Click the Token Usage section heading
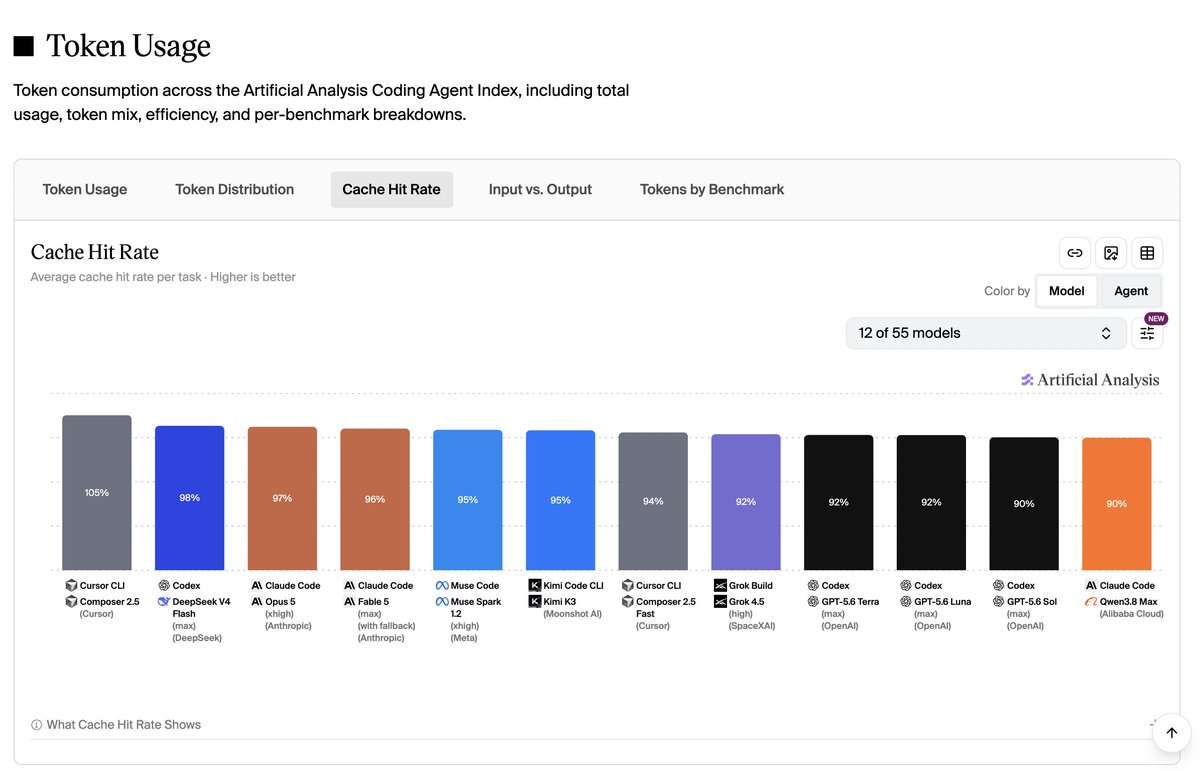 point(128,46)
